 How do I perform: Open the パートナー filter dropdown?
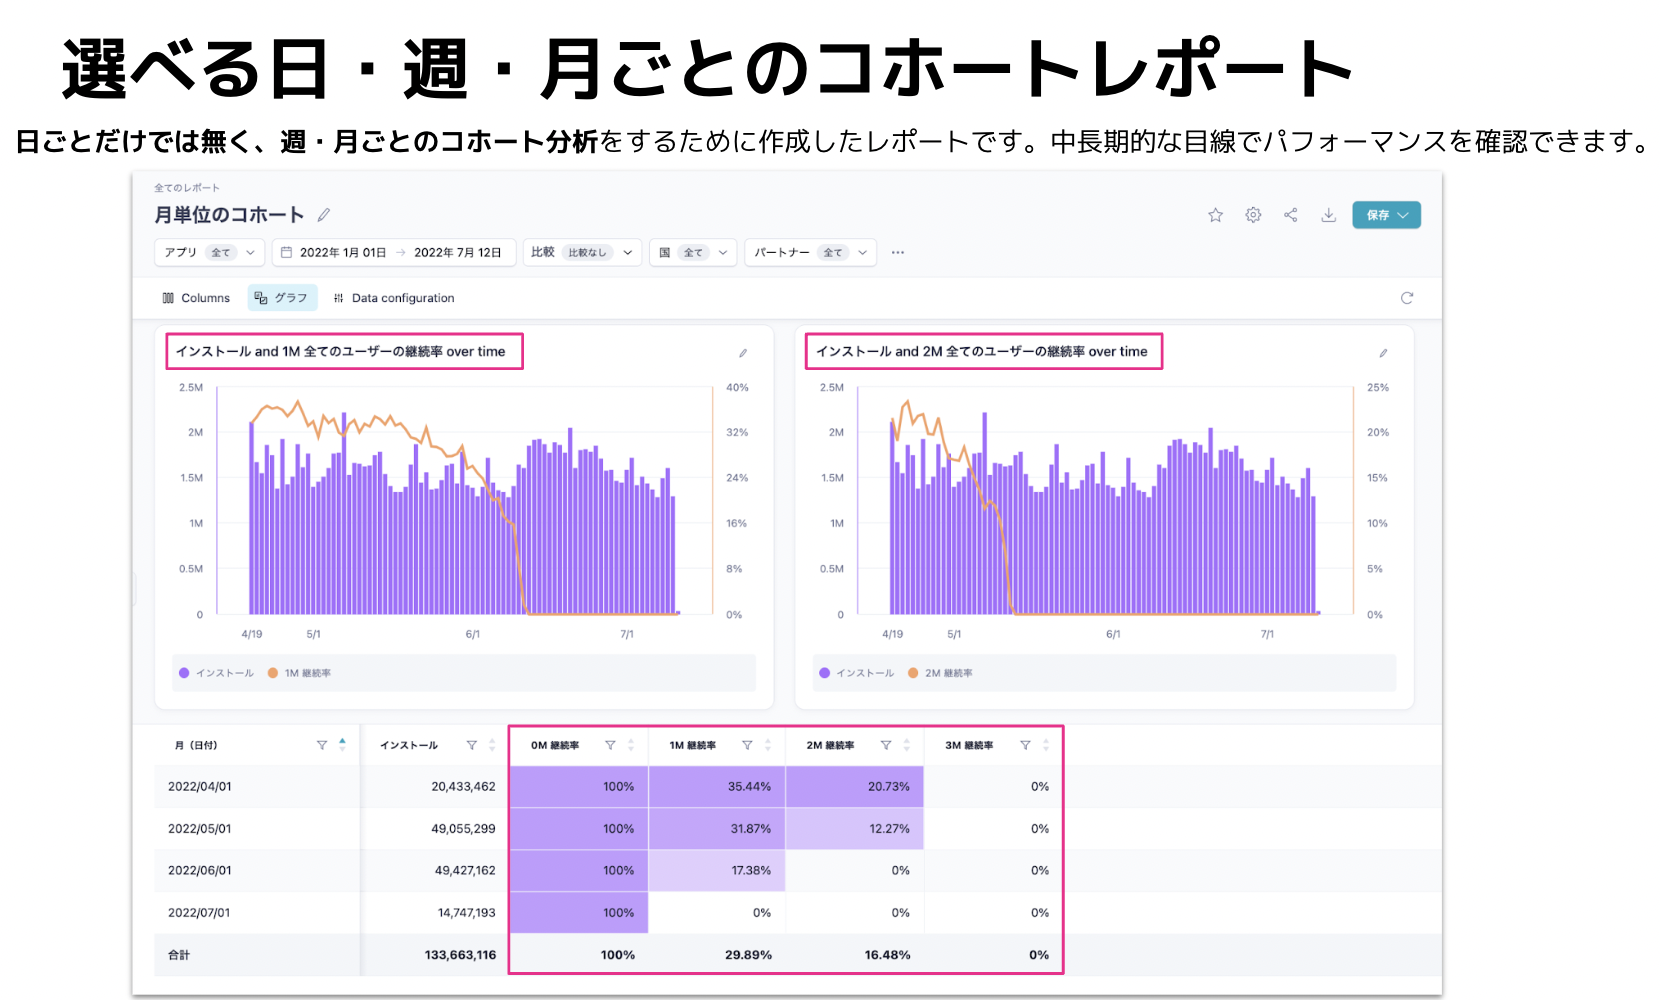pyautogui.click(x=810, y=252)
